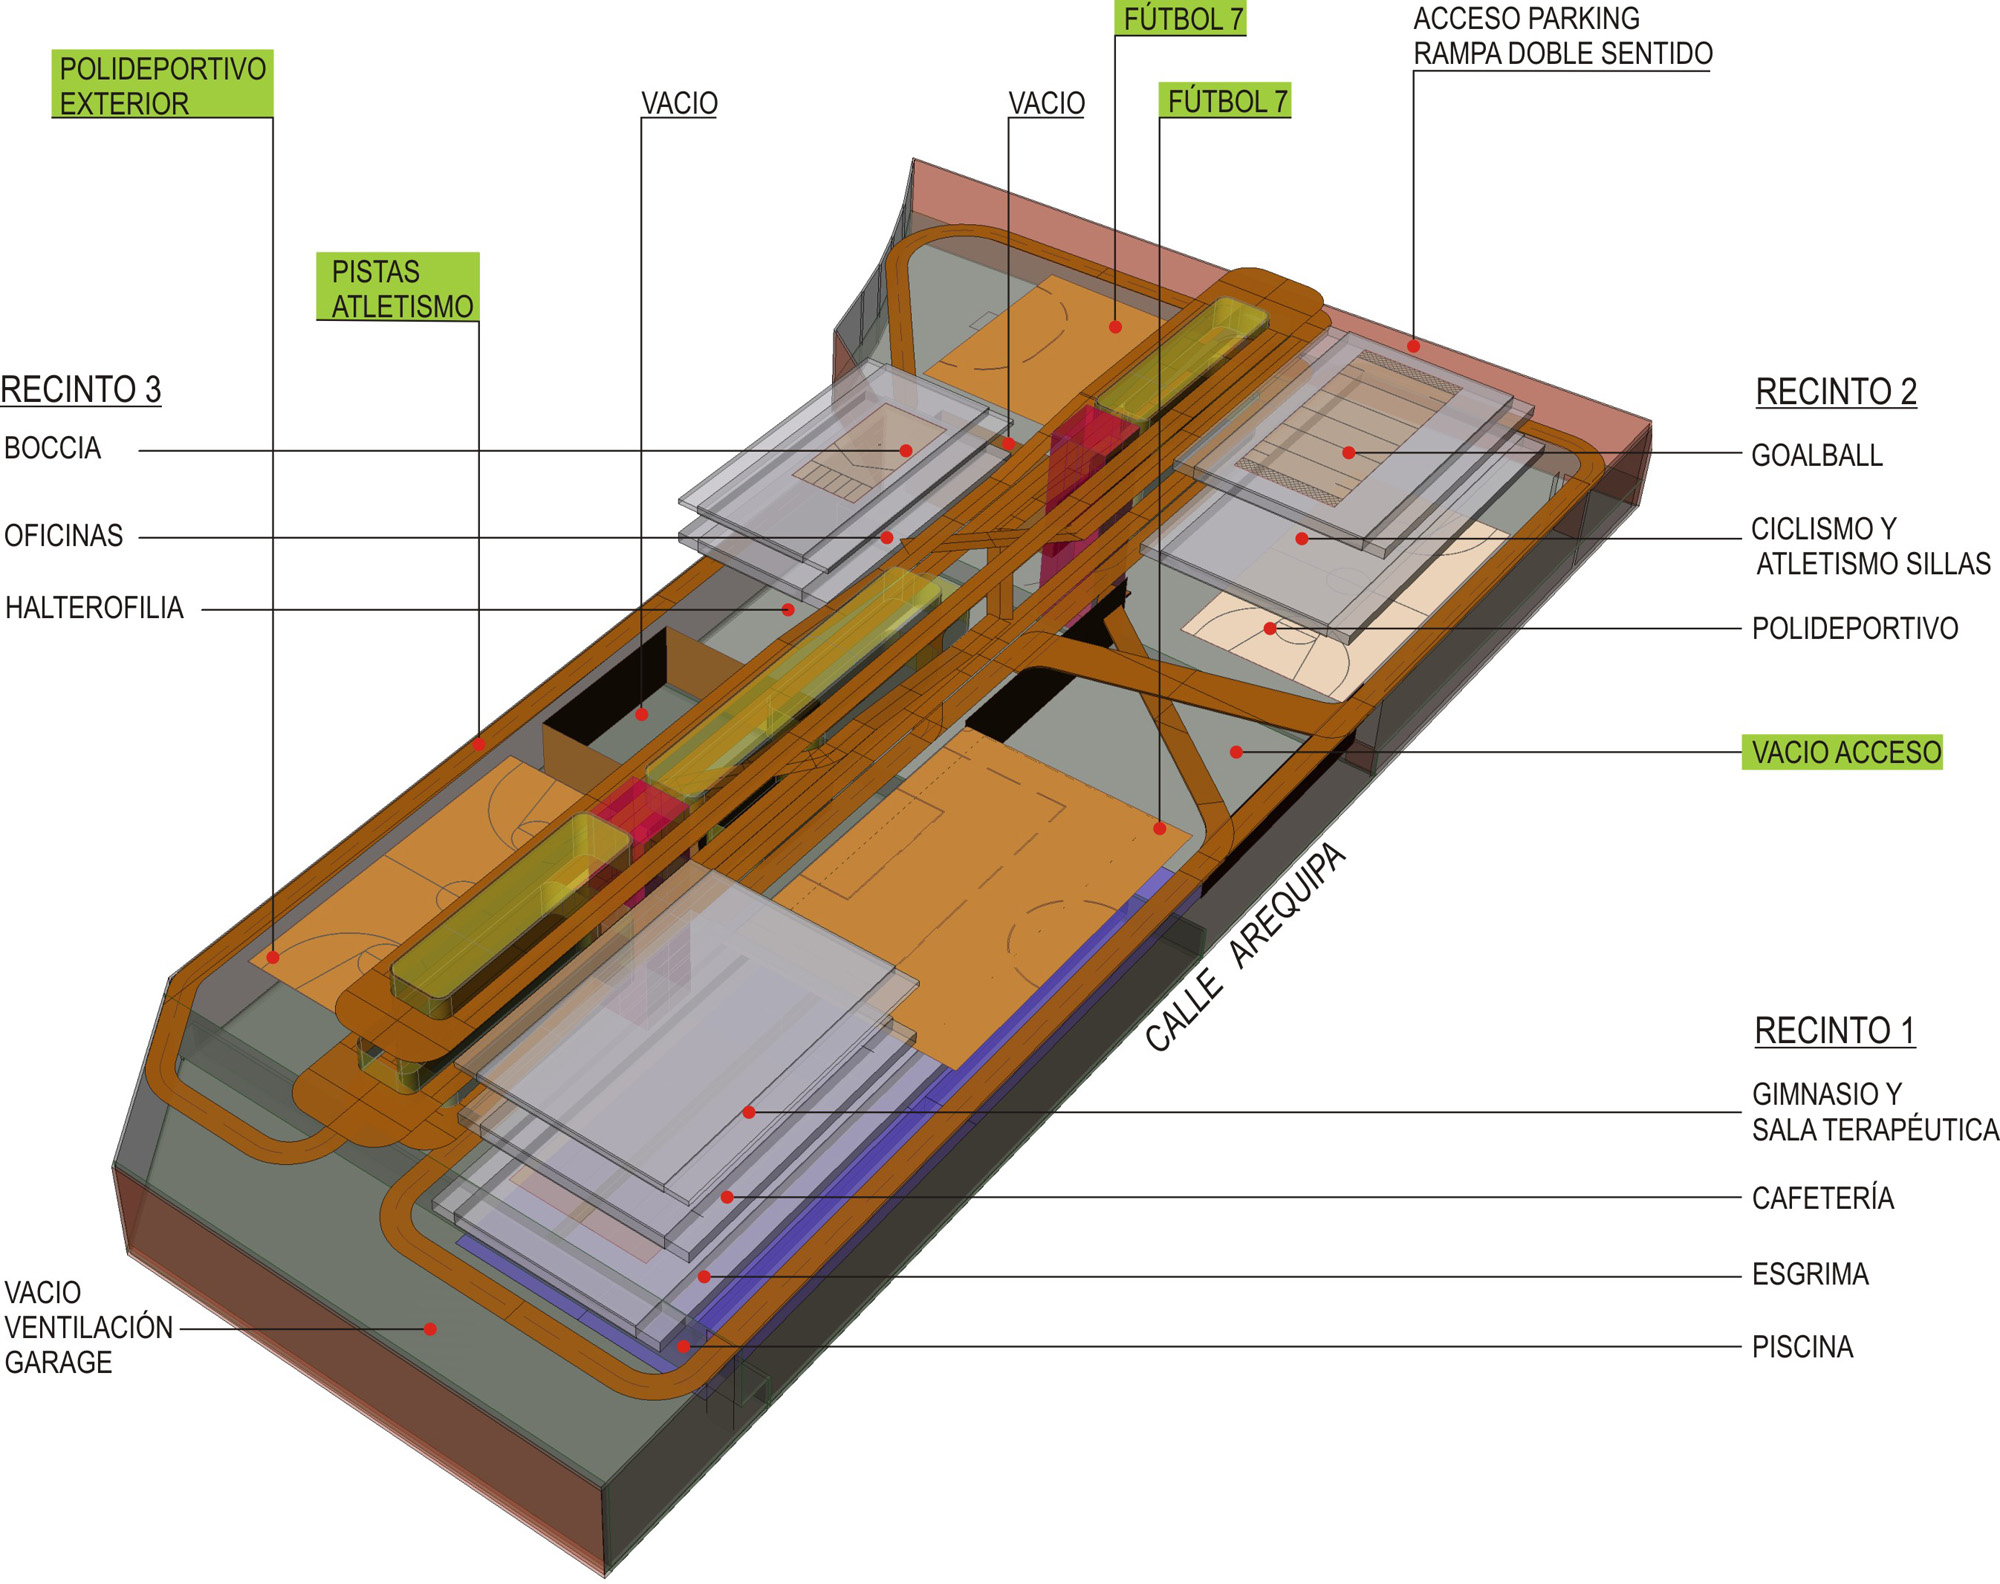Click the PISTAS ATLETISMO green label
This screenshot has height=1584, width=2000.
tap(399, 288)
